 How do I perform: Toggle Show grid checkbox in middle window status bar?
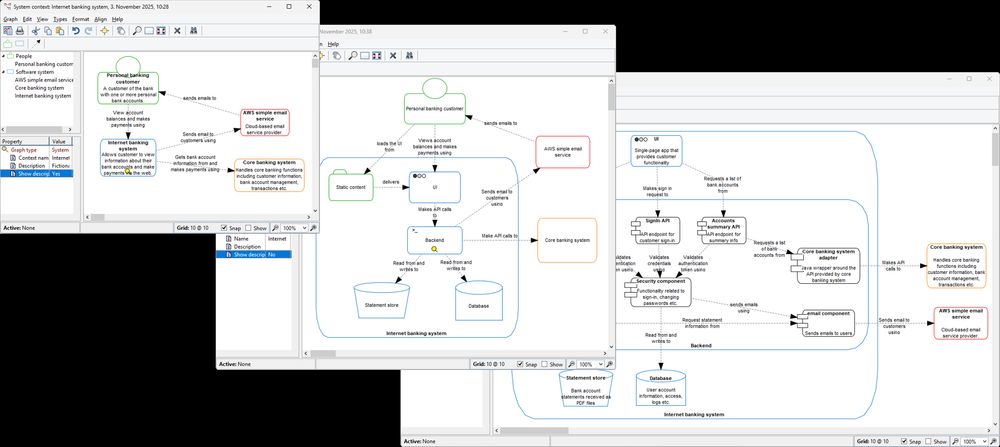pos(545,364)
